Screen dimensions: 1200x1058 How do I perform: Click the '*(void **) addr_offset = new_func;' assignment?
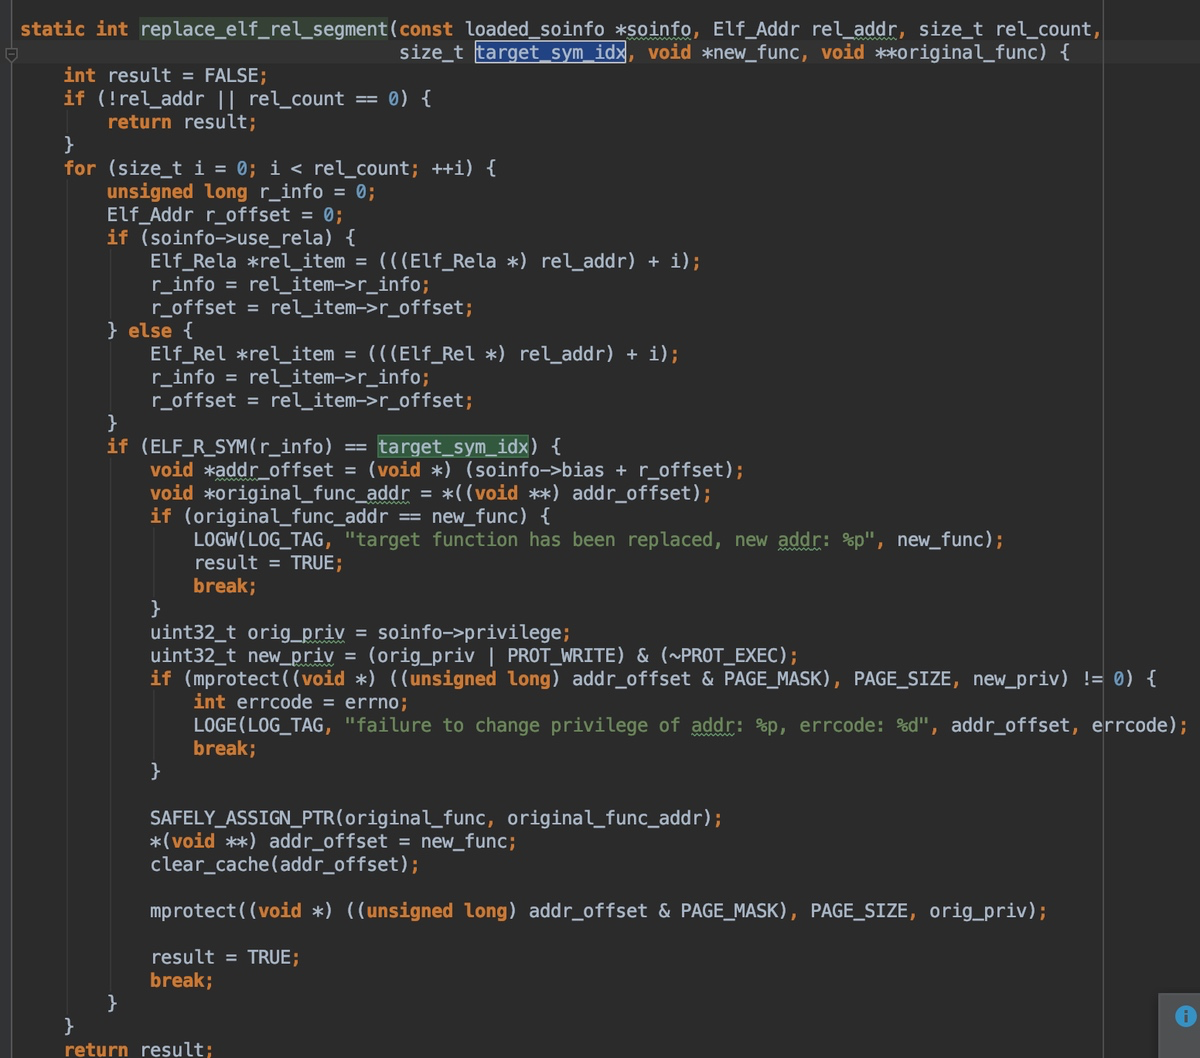(x=334, y=841)
